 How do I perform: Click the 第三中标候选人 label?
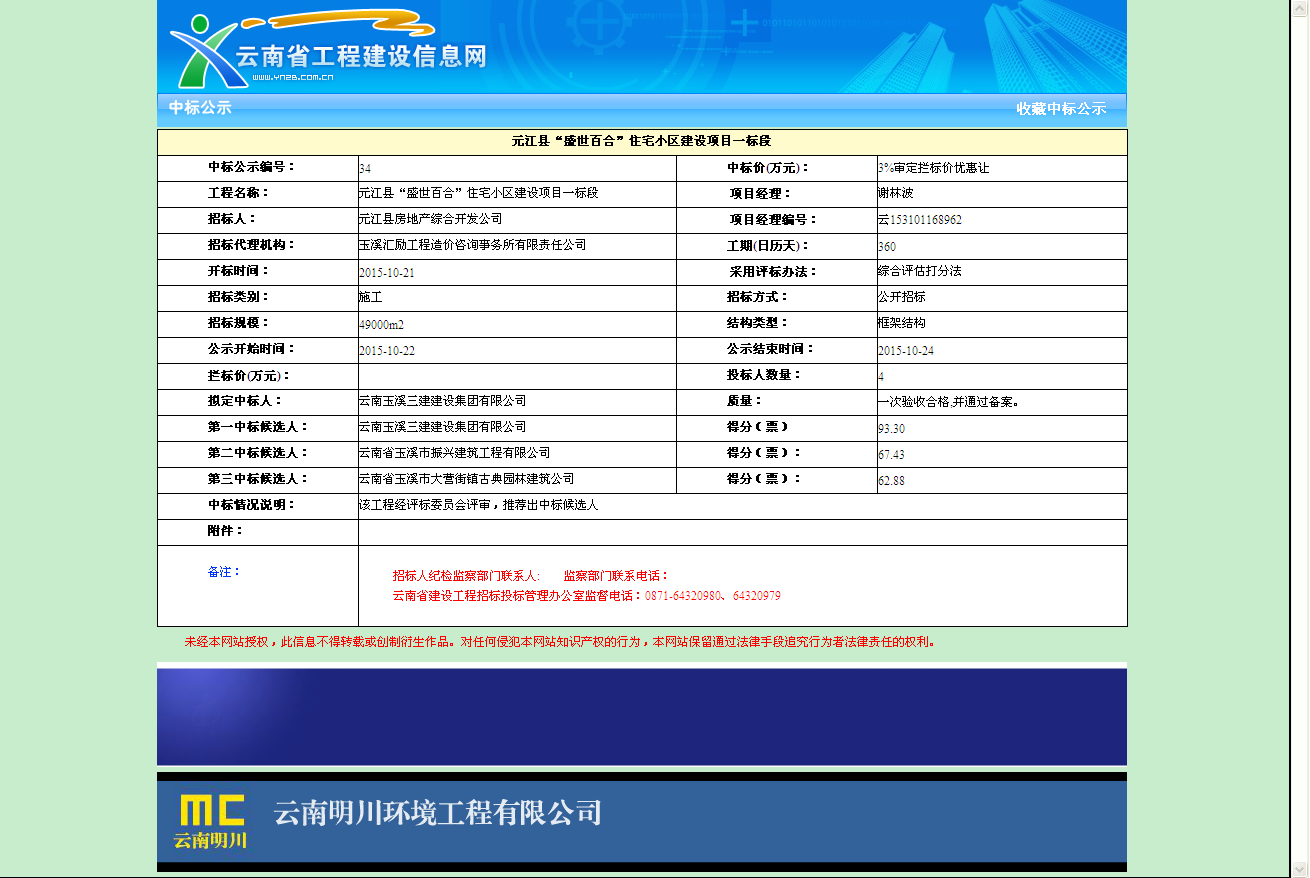tap(258, 479)
